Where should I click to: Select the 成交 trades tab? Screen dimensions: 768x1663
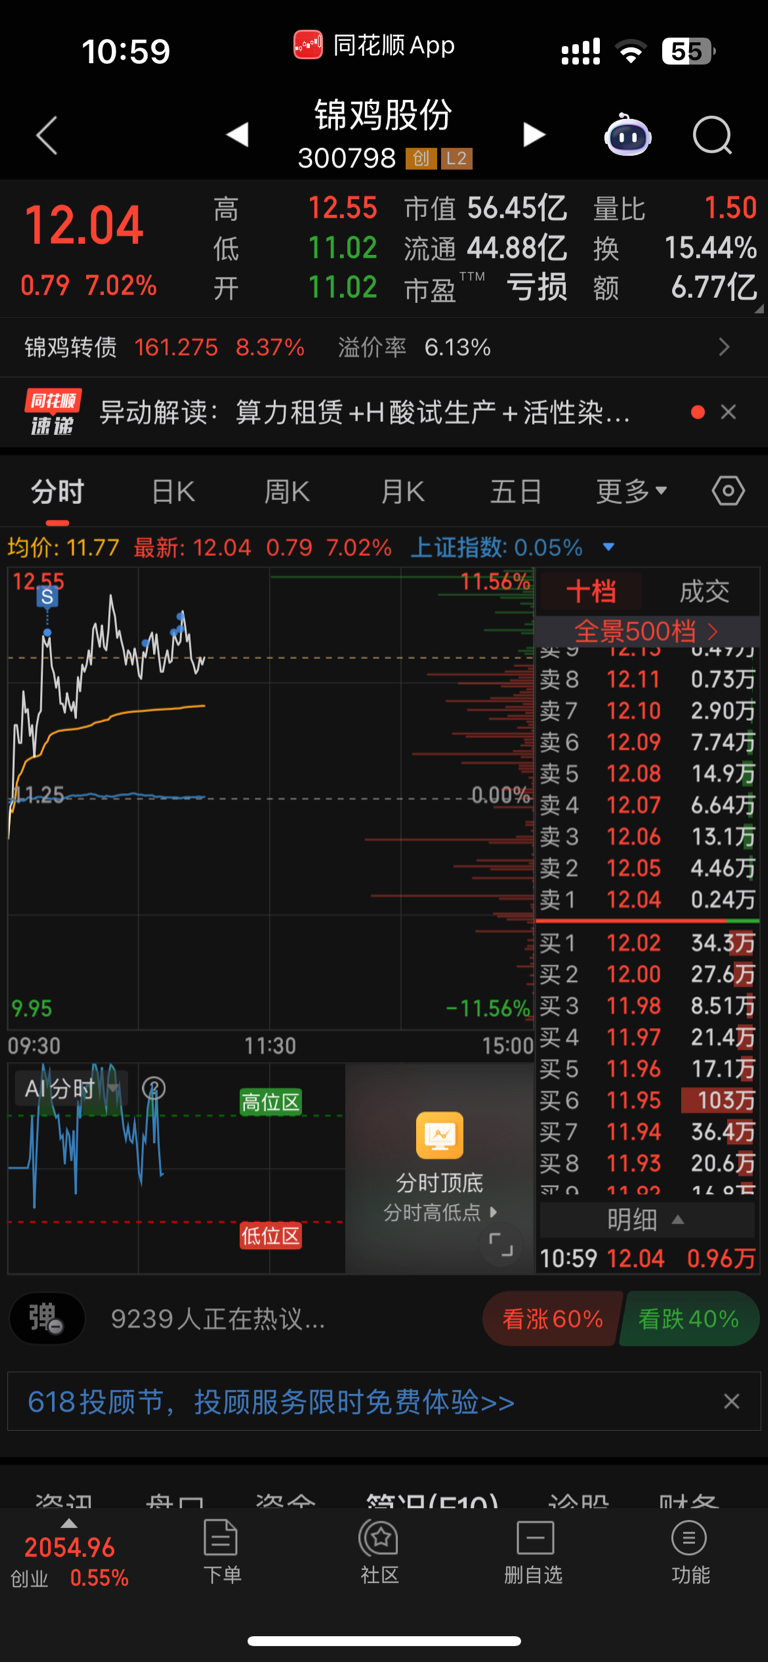click(704, 591)
